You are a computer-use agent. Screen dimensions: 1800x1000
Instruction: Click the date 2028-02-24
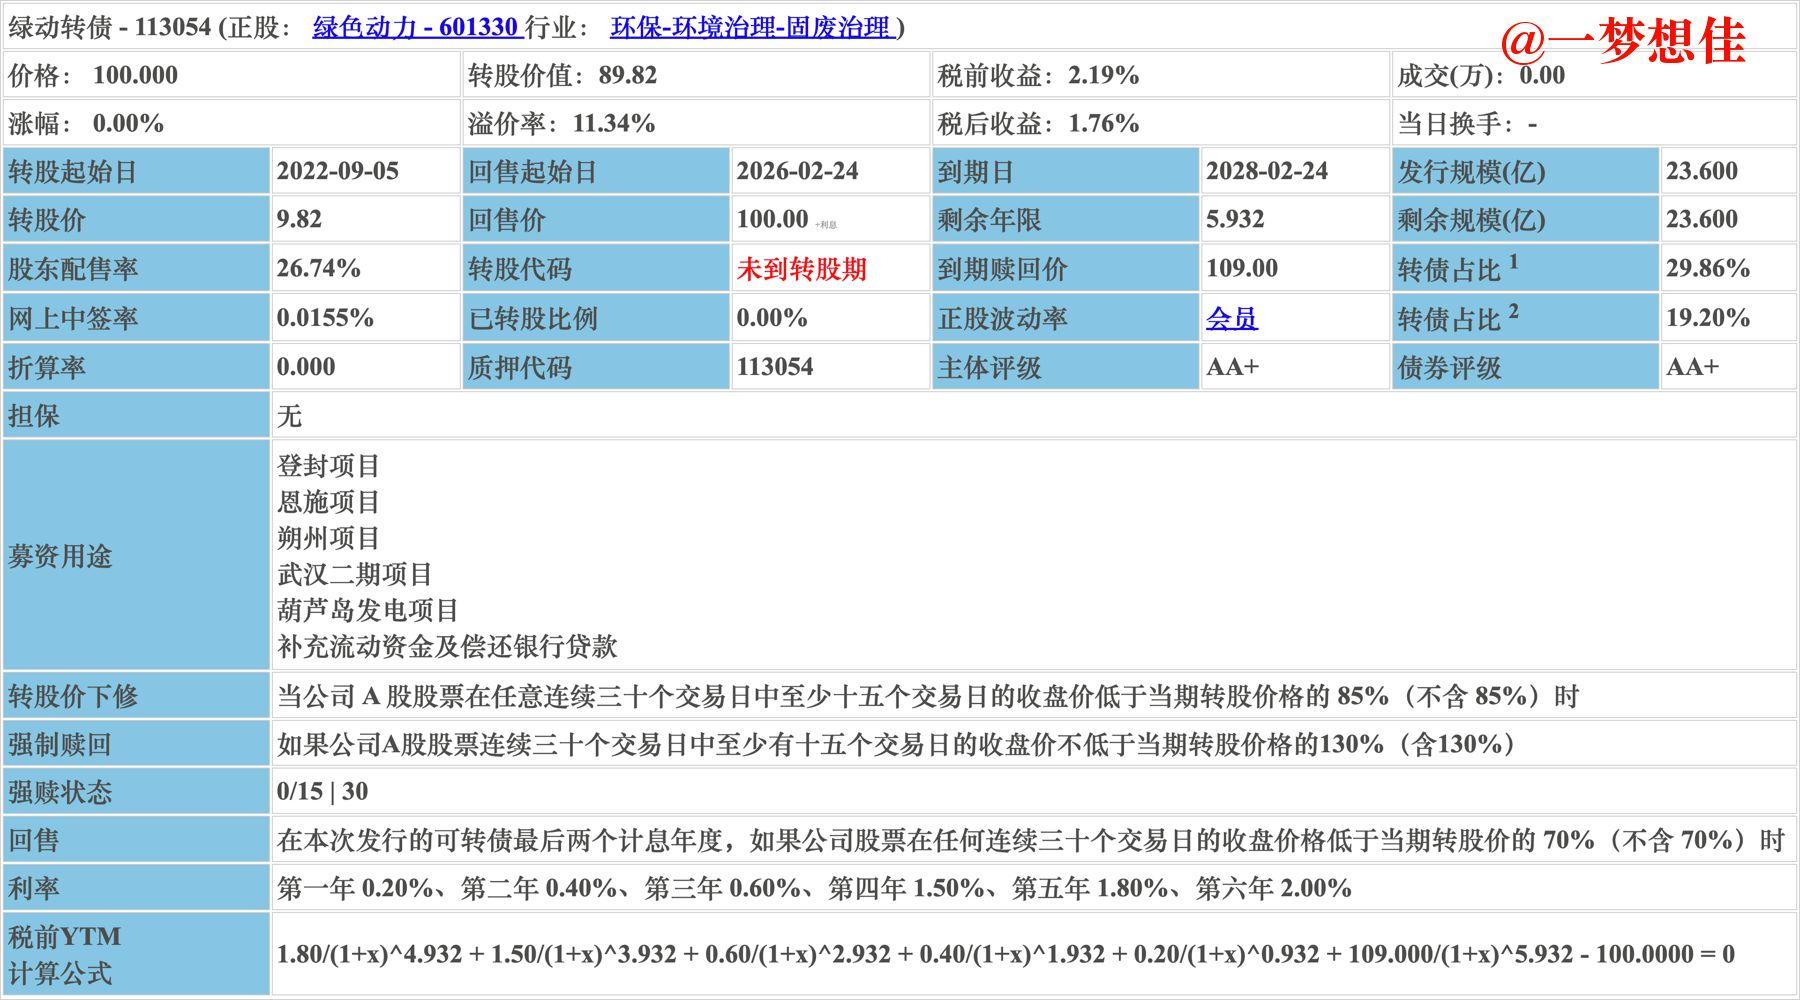(x=1266, y=171)
